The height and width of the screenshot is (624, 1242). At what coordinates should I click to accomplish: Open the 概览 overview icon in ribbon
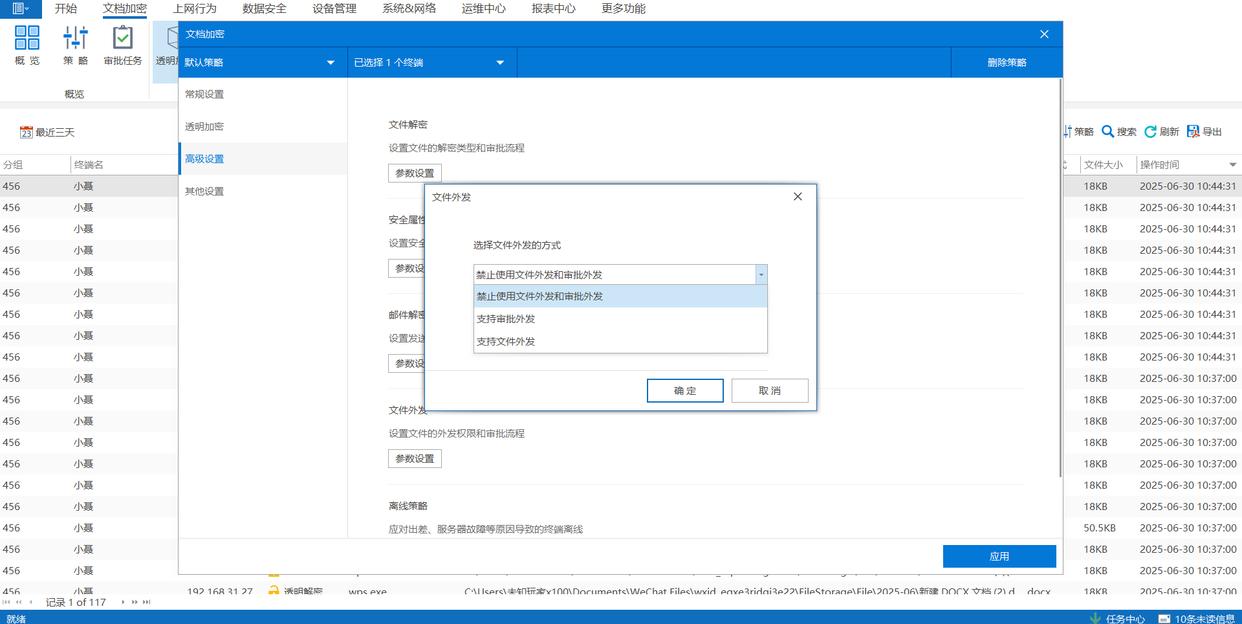click(27, 39)
